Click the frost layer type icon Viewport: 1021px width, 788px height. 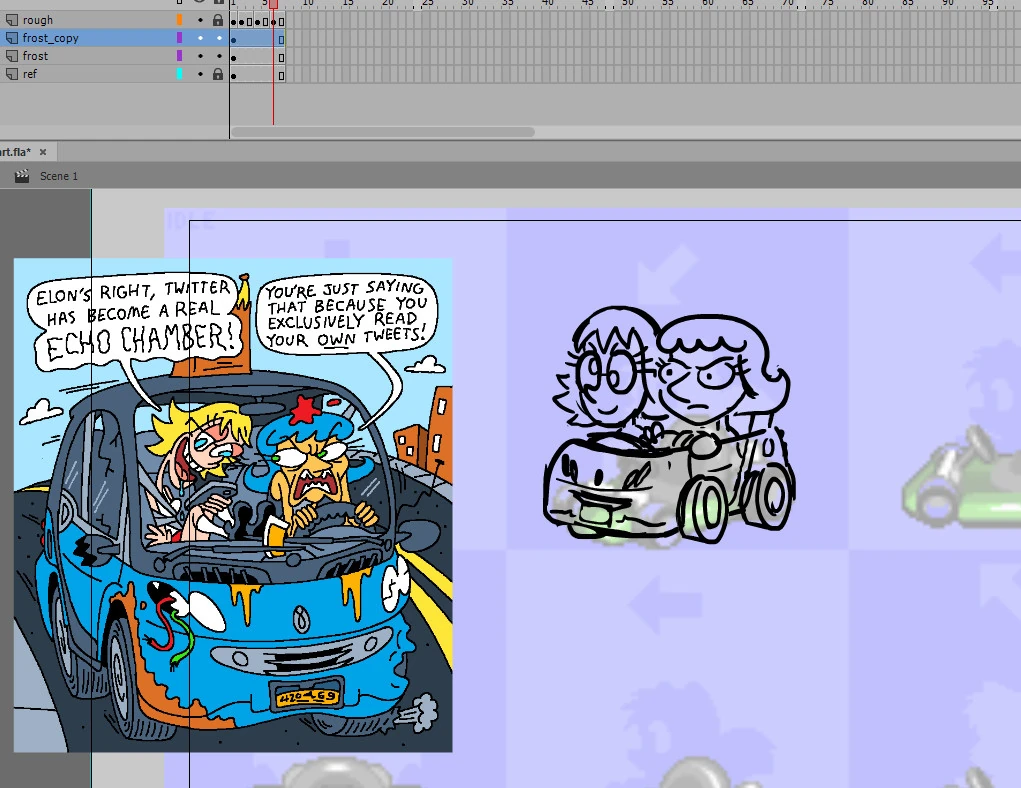click(12, 56)
